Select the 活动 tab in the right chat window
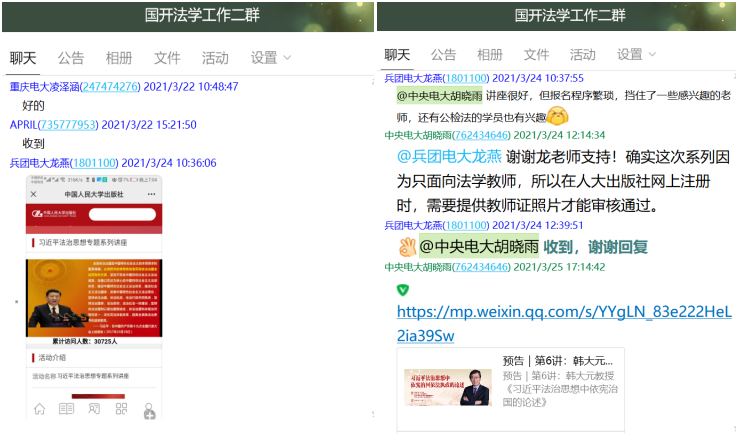This screenshot has width=737, height=441. coord(583,55)
